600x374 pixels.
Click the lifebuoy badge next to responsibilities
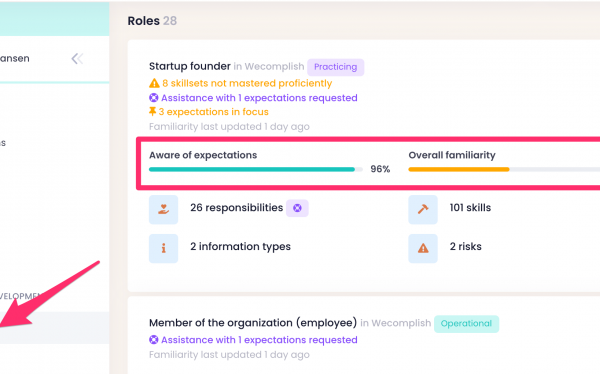click(x=297, y=208)
